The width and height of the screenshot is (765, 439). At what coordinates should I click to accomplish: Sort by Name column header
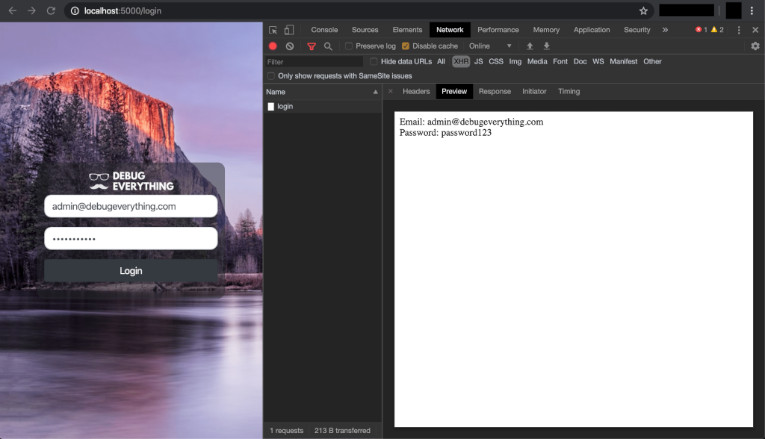coord(322,92)
